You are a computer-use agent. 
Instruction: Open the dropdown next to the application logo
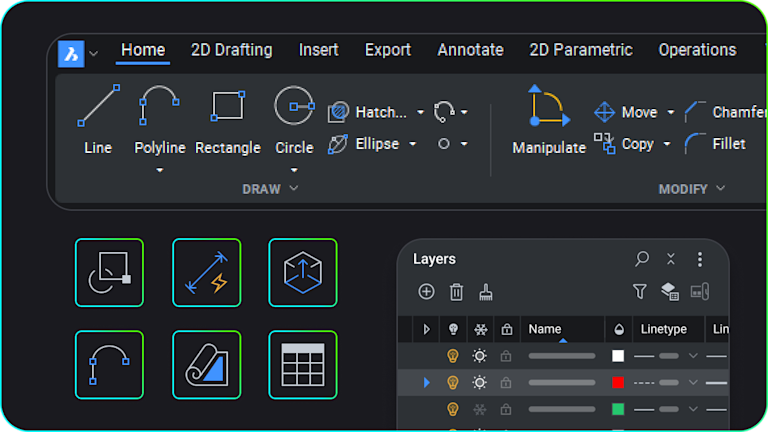94,53
